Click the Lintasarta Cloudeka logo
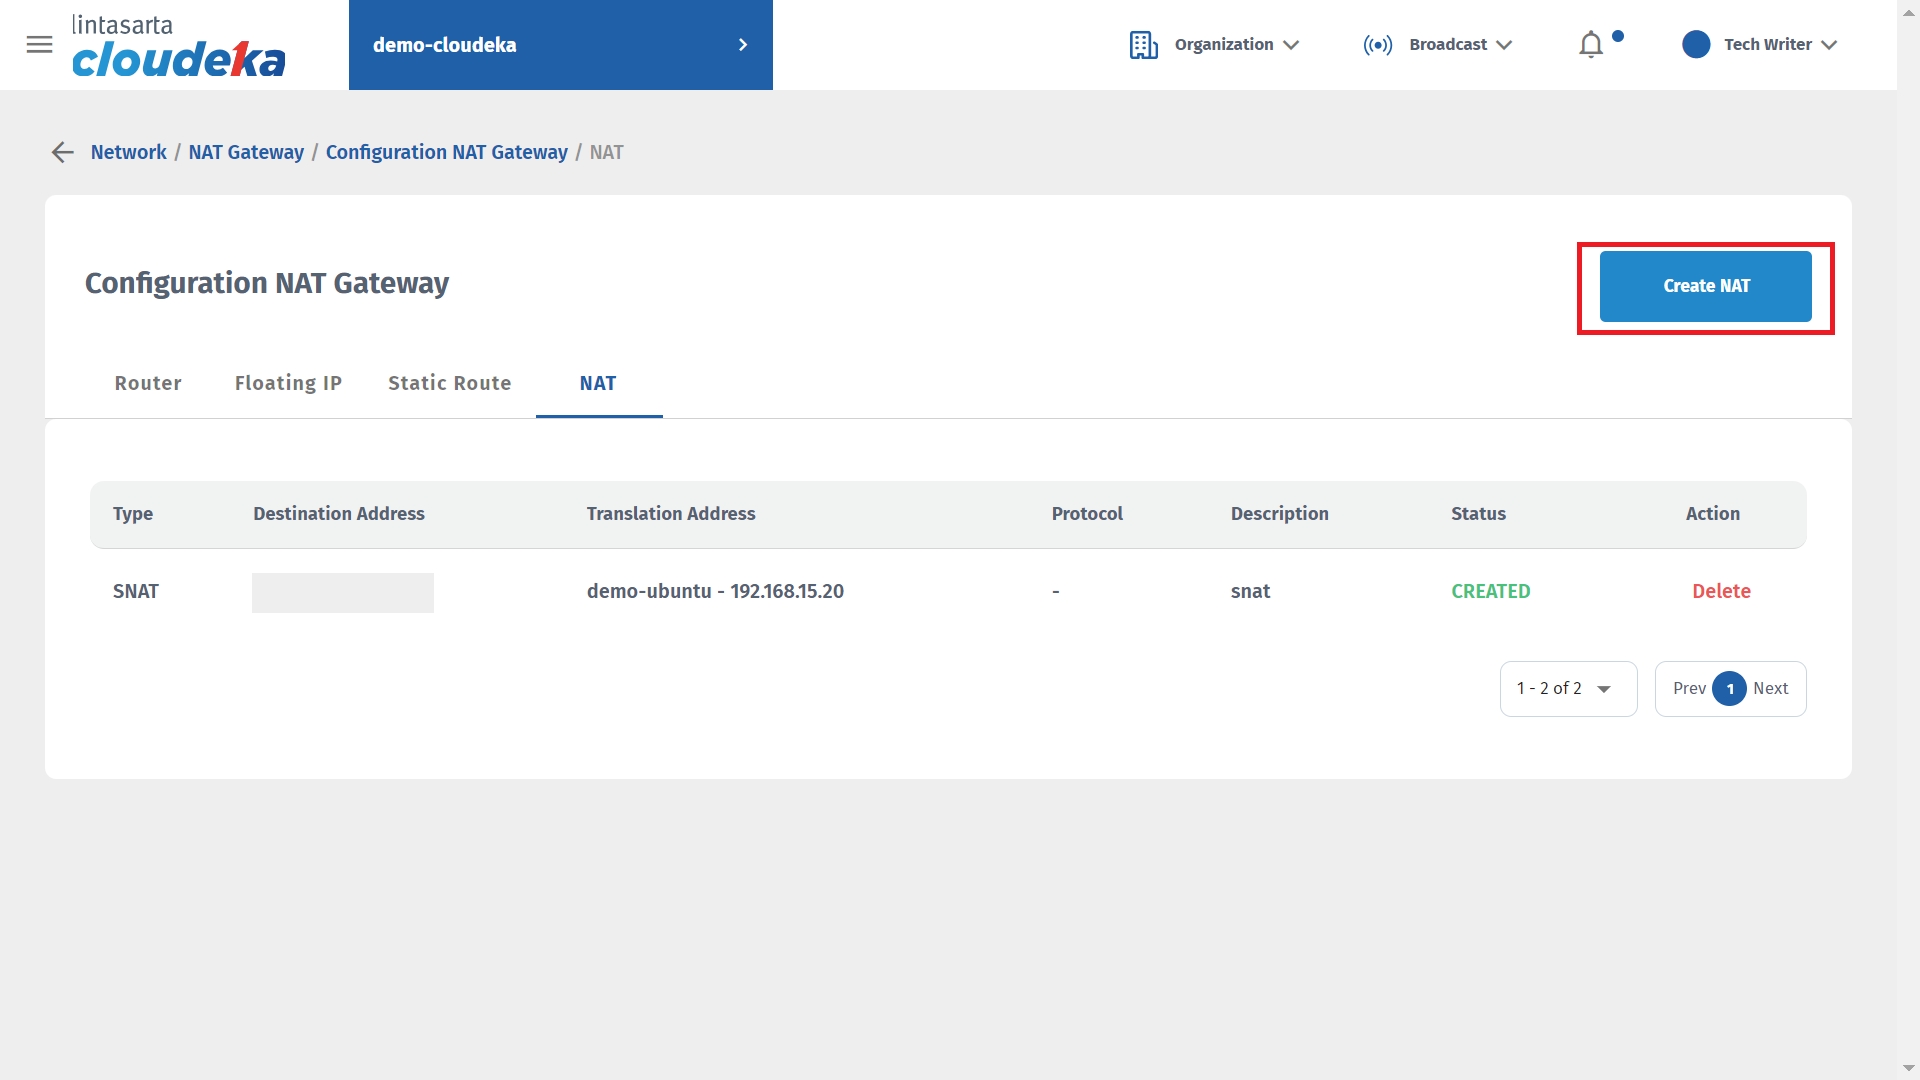1920x1080 pixels. tap(178, 46)
